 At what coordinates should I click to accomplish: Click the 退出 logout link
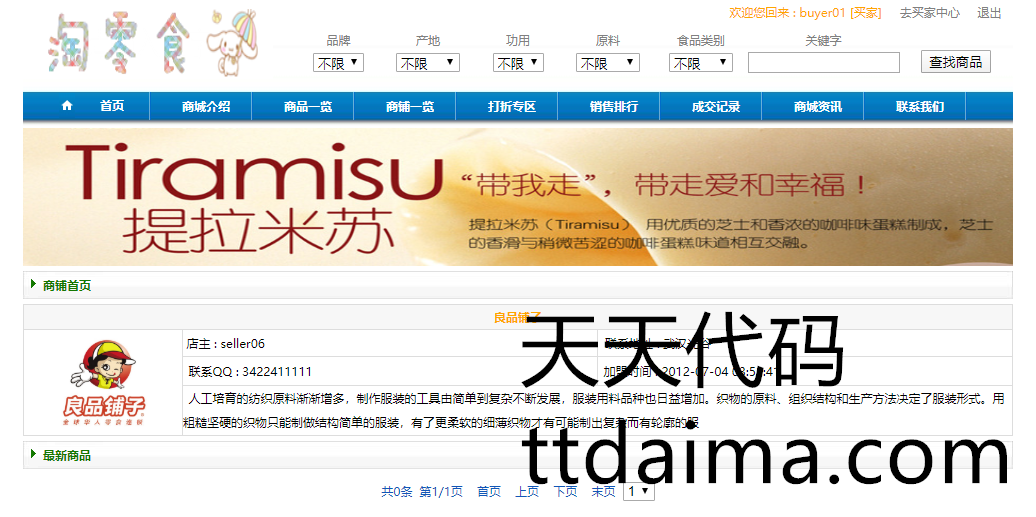pyautogui.click(x=989, y=13)
